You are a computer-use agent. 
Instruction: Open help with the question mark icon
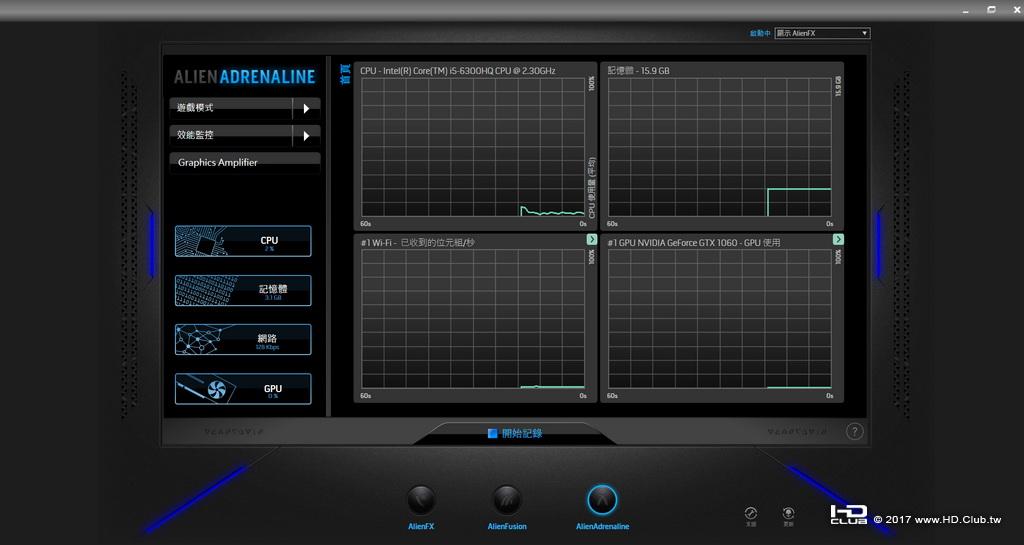(854, 431)
